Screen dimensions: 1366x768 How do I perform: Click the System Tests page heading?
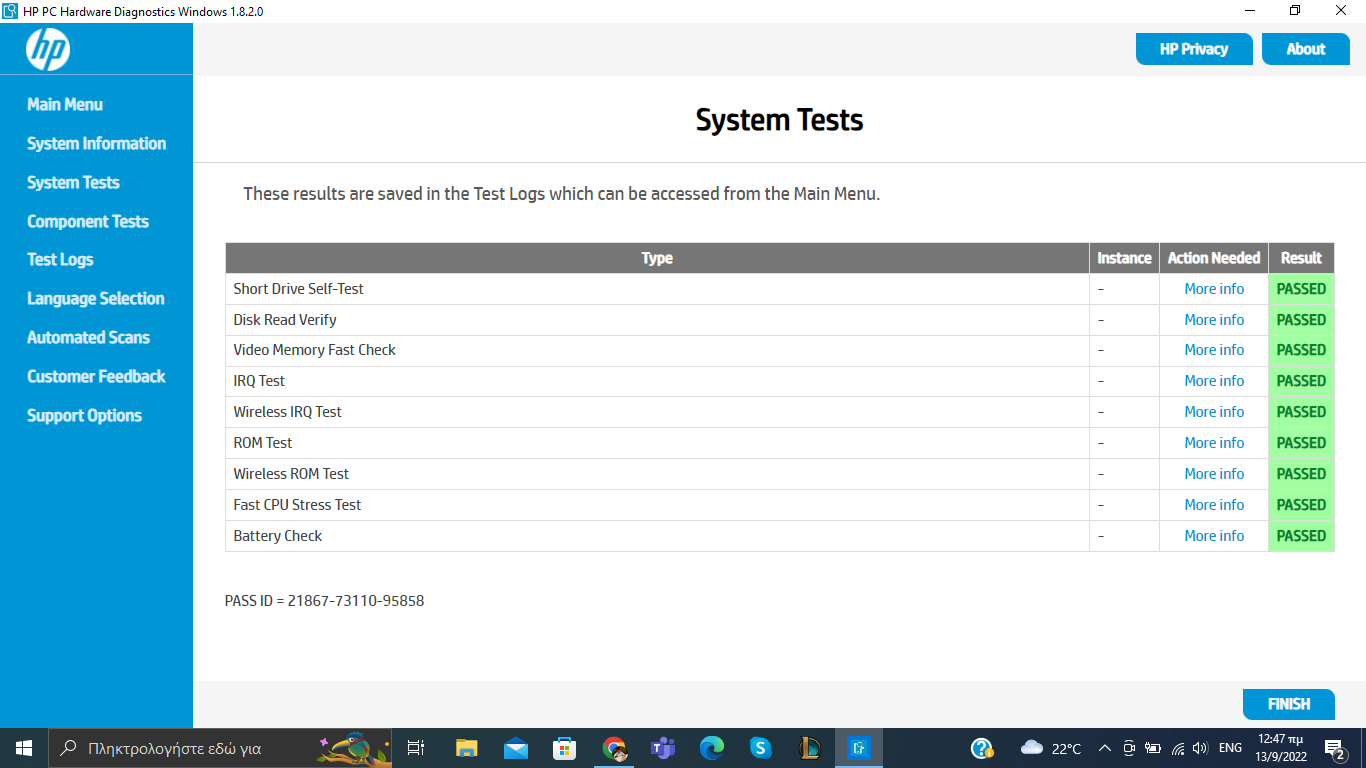pyautogui.click(x=779, y=120)
